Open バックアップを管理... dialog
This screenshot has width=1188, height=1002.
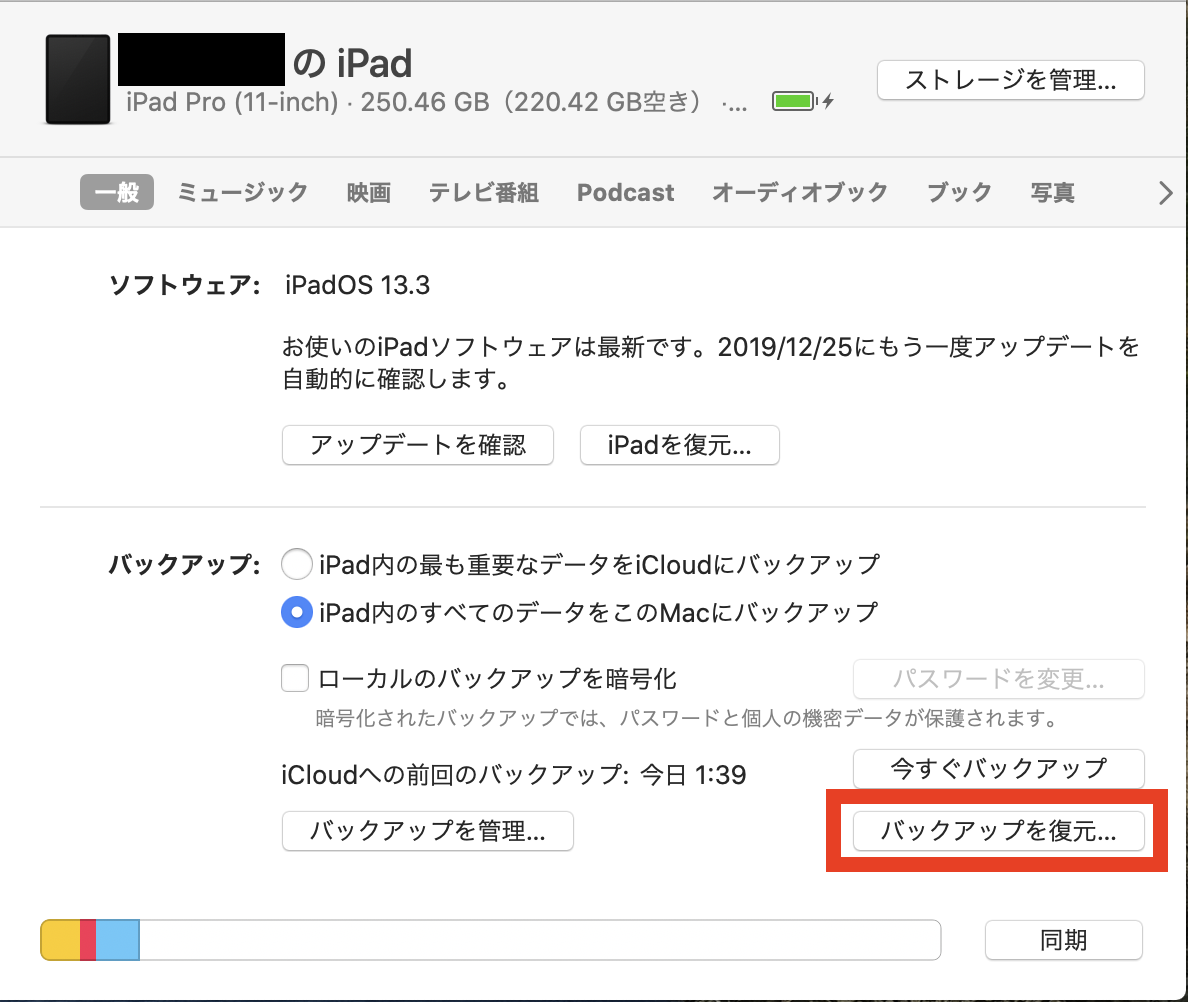[x=427, y=831]
